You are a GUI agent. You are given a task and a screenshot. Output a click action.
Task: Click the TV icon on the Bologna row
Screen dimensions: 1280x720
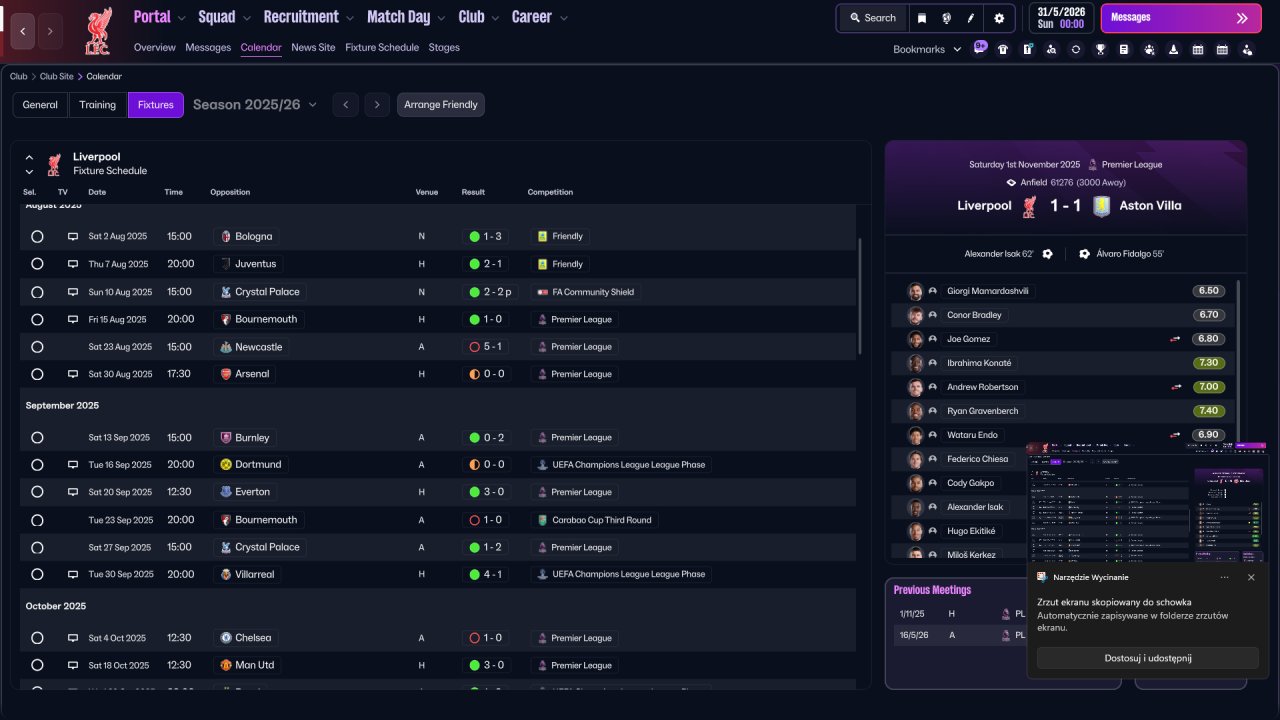(73, 237)
